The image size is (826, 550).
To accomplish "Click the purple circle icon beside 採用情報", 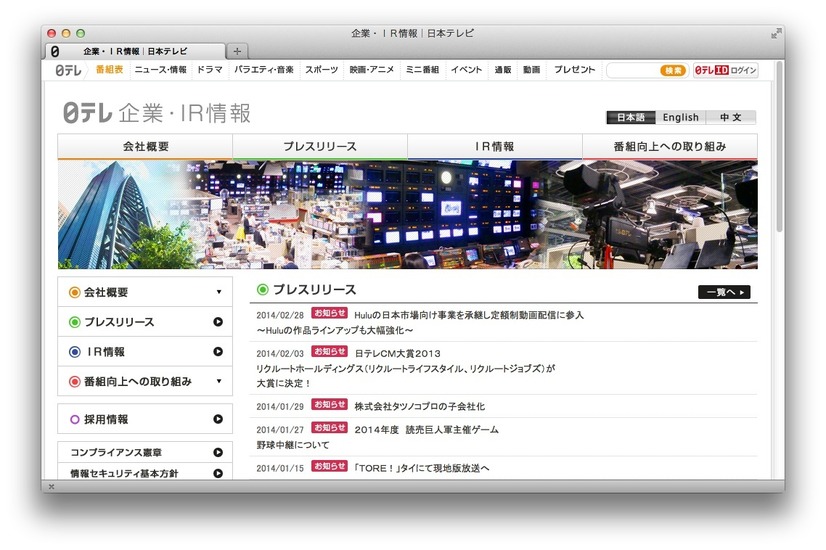I will click(x=75, y=419).
